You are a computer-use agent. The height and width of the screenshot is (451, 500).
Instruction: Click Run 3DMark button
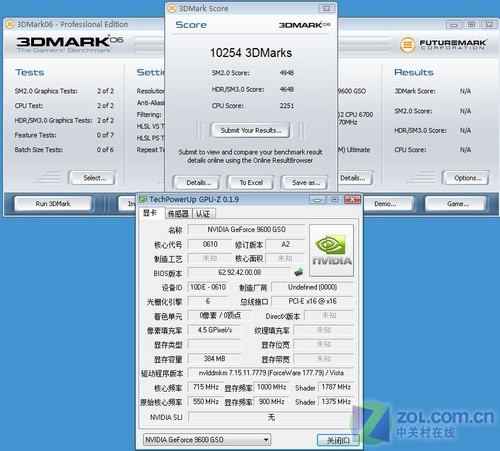click(x=53, y=204)
